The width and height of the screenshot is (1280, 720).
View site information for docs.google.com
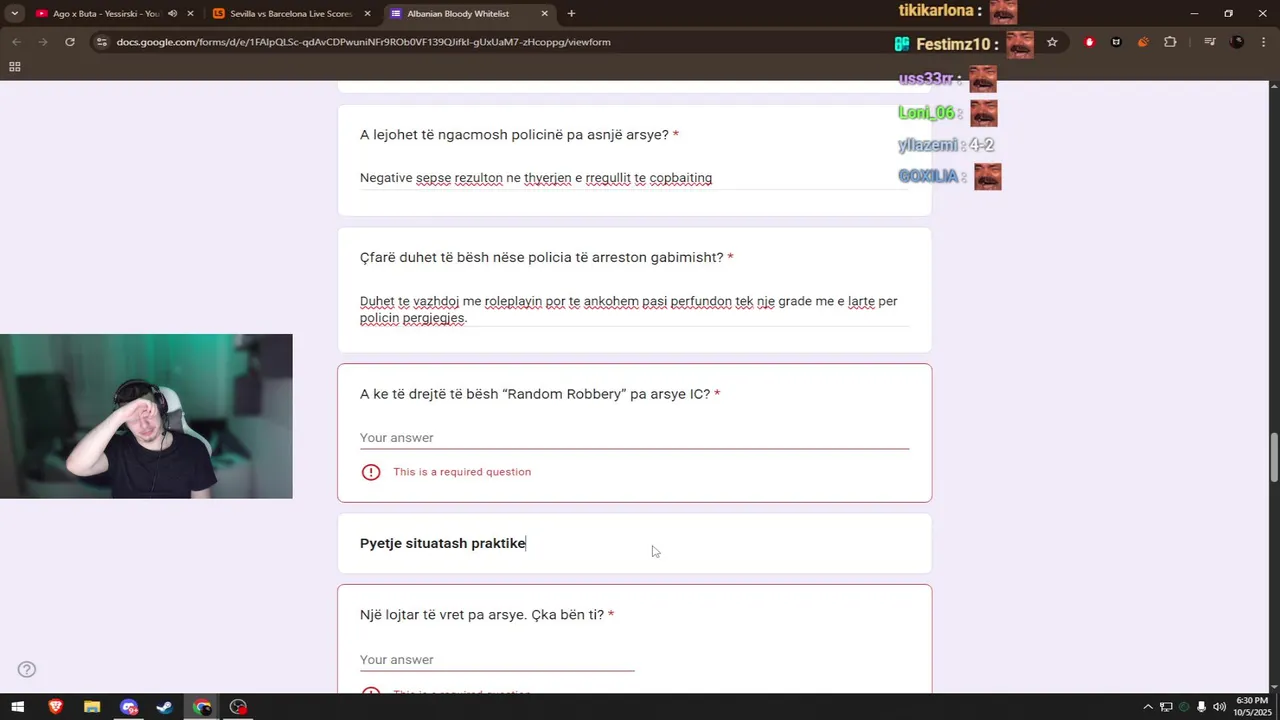point(100,42)
